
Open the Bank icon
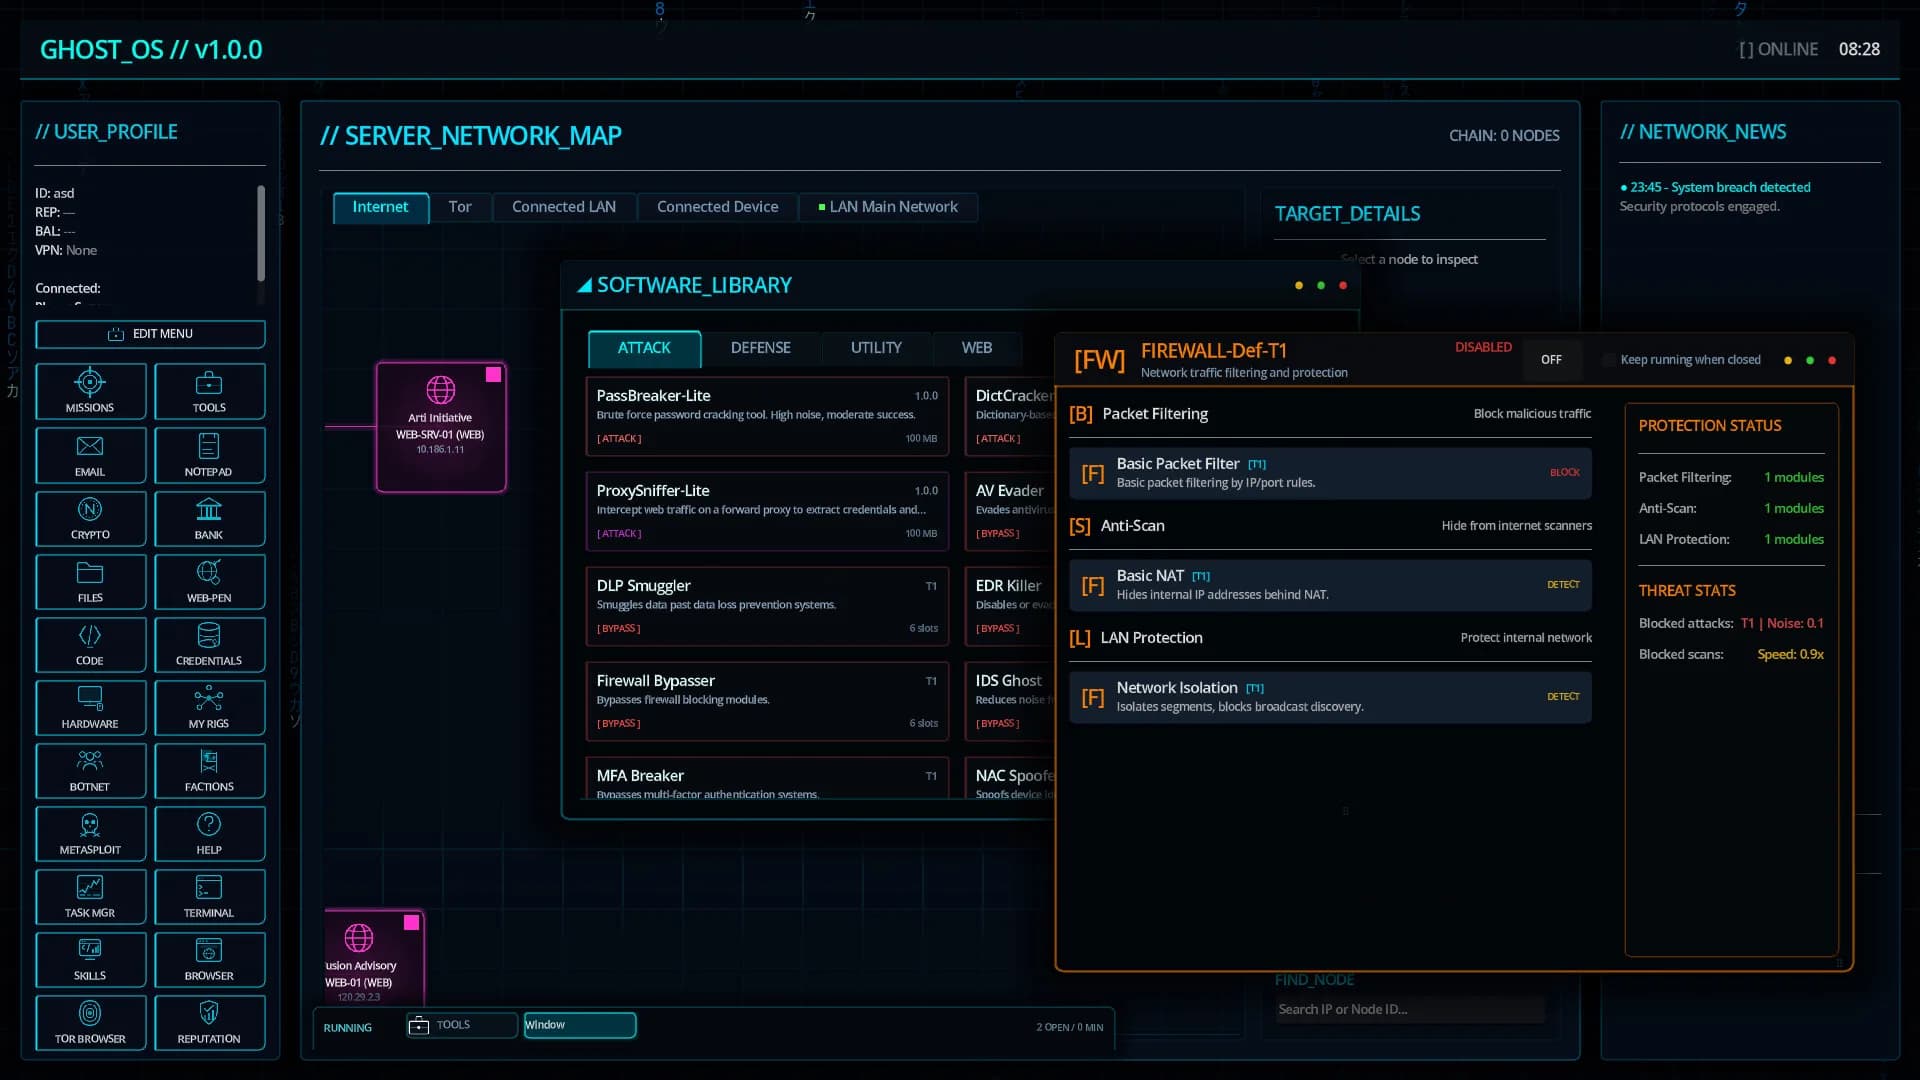(209, 518)
